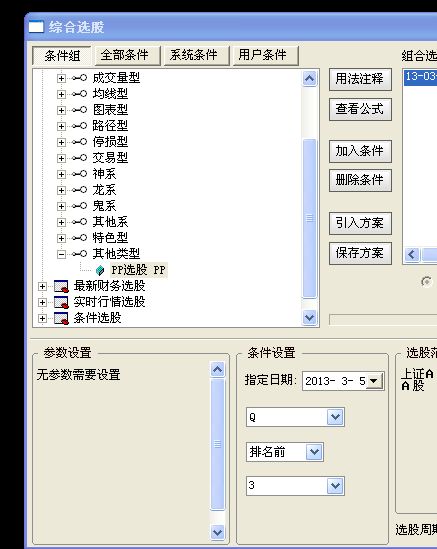Expand the 龙系 tree node
Screen dimensions: 437x549
[x=61, y=190]
